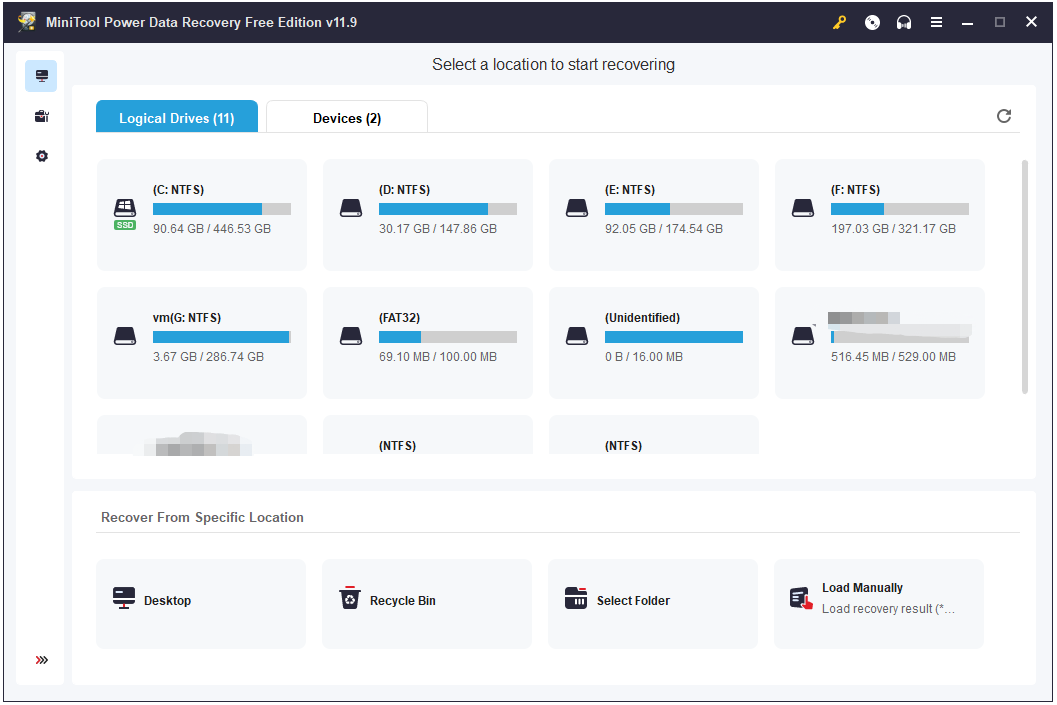Click the key register icon in title bar

pos(840,22)
